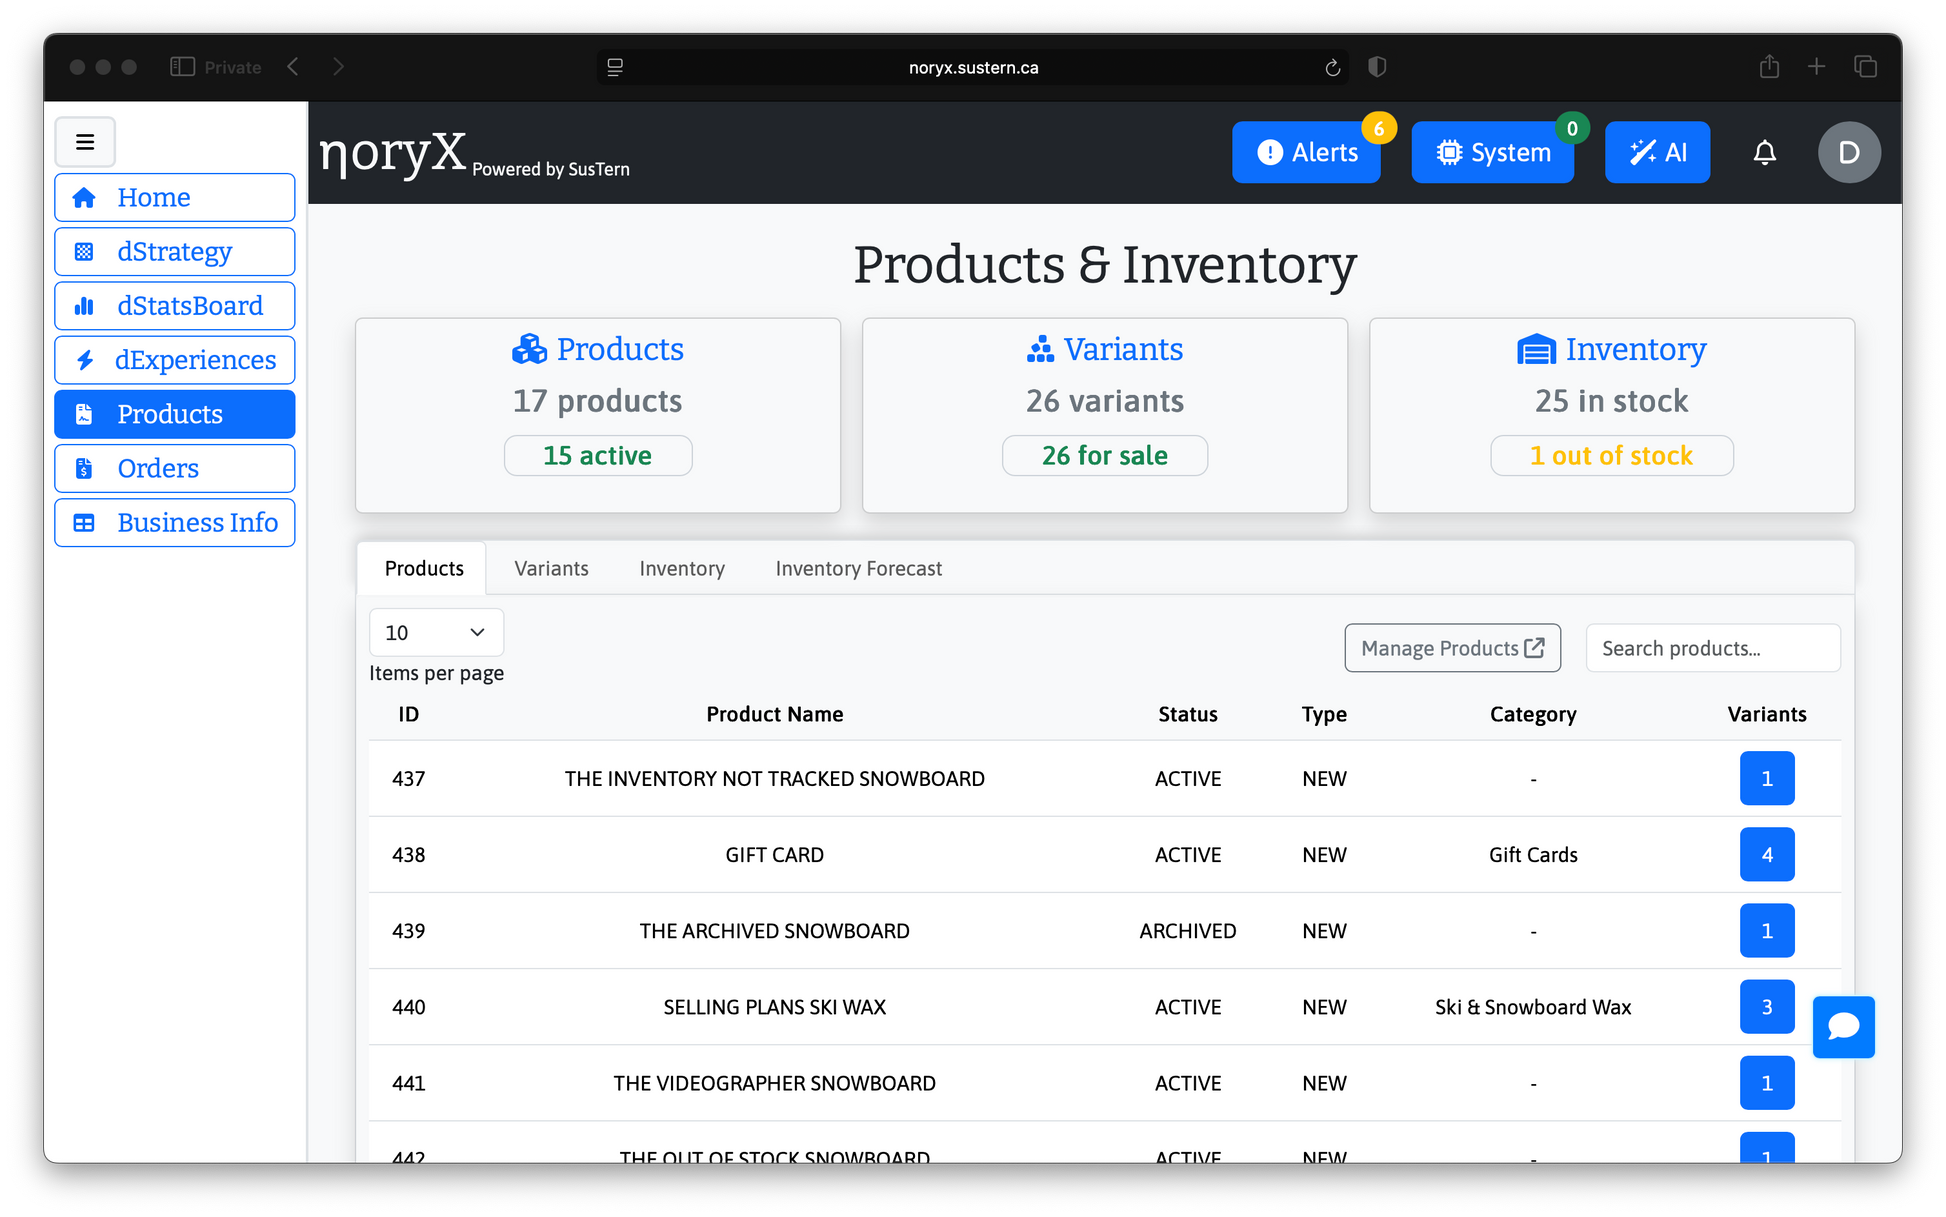
Task: Open dStrategy in the sidebar
Action: point(175,251)
